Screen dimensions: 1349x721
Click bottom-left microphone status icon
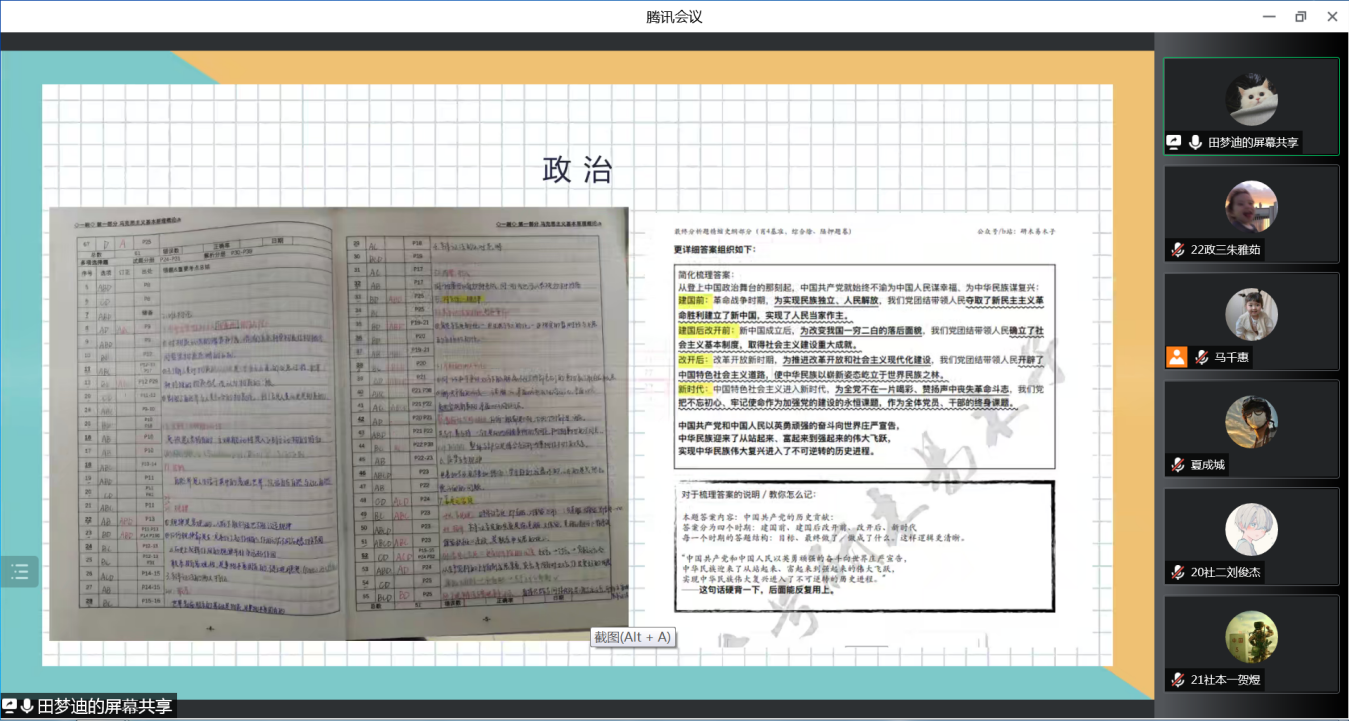pos(27,707)
